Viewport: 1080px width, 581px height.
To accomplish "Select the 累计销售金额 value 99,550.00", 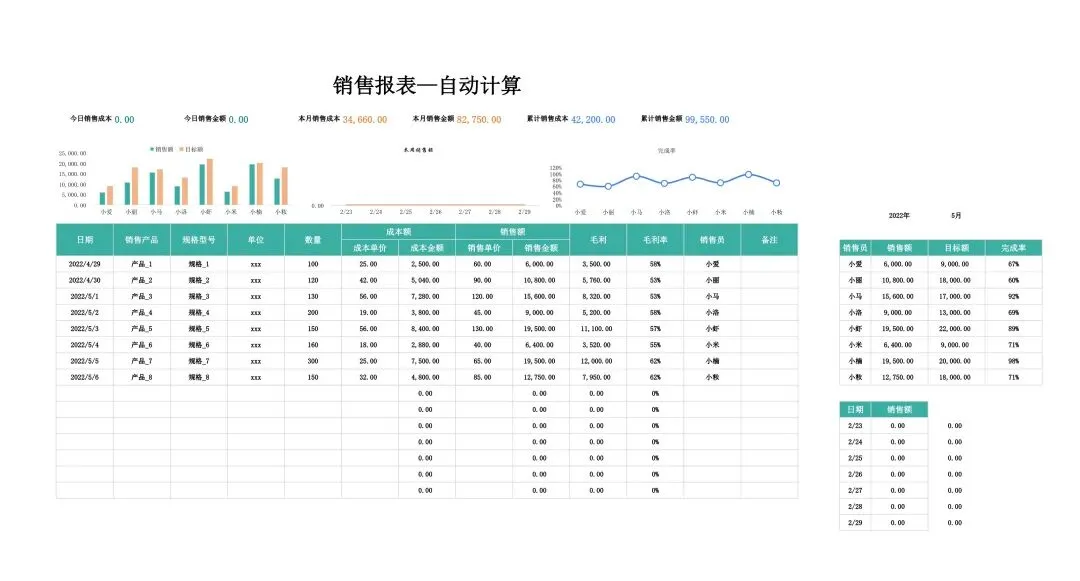I will [707, 120].
